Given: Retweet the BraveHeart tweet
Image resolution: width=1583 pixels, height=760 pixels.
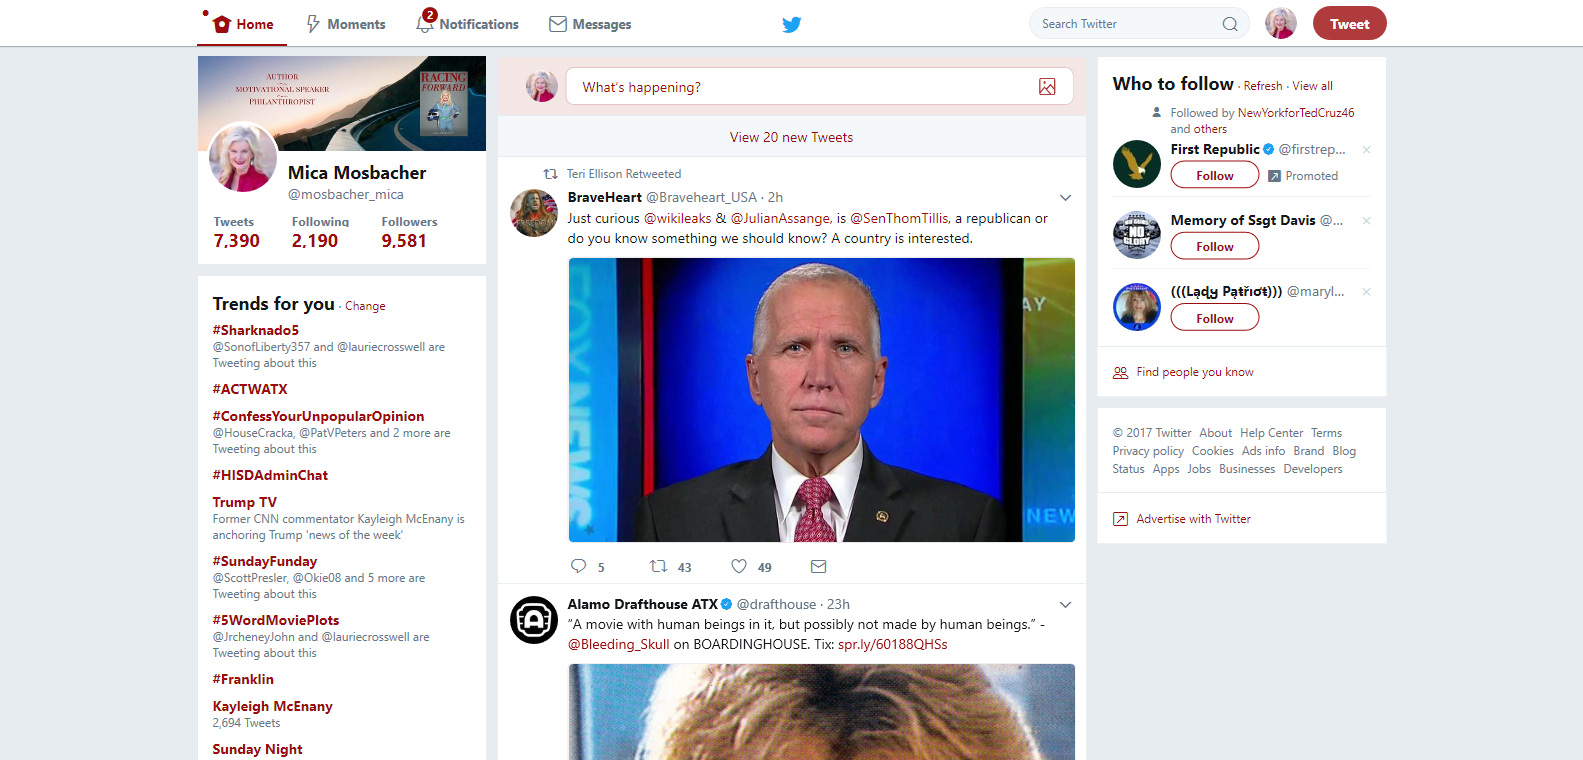Looking at the screenshot, I should click(658, 566).
